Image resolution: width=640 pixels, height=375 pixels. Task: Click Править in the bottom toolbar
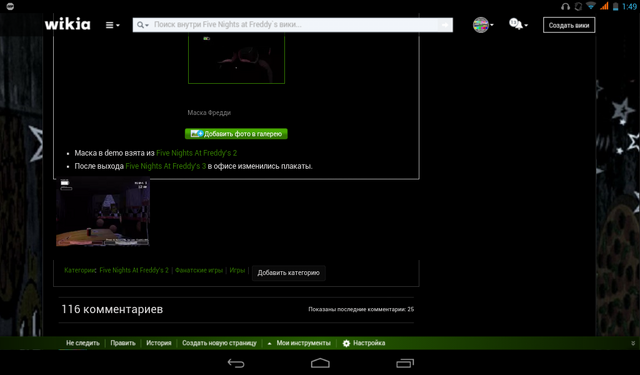pos(123,343)
